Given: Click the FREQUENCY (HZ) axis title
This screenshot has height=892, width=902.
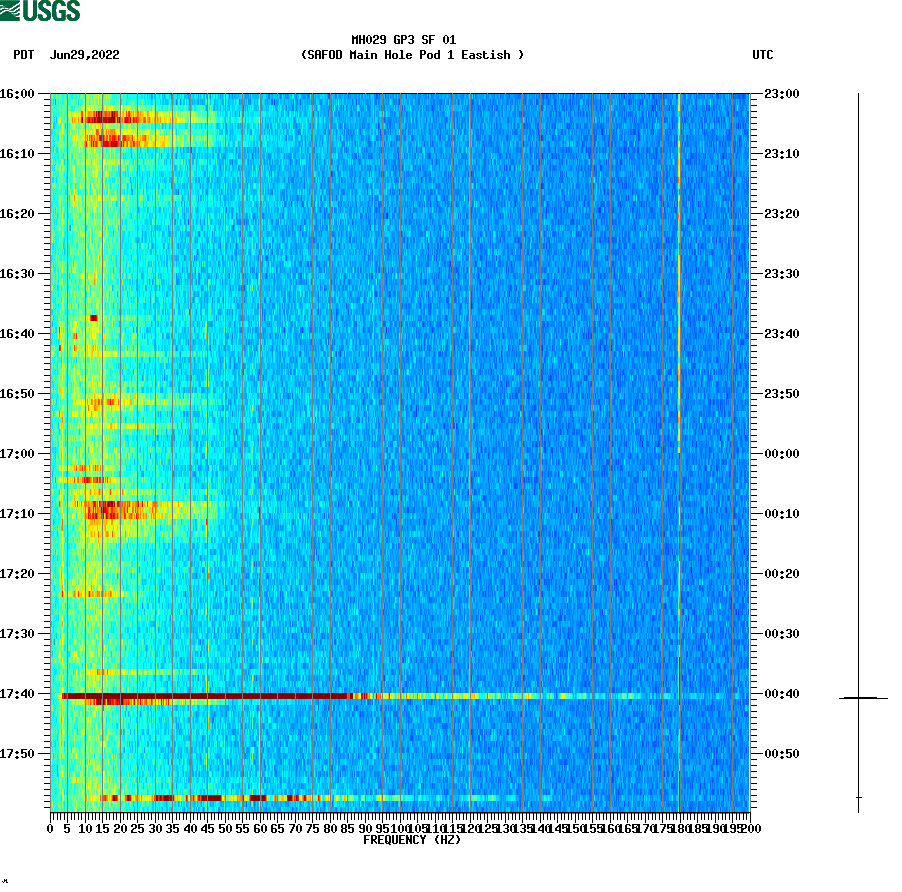Looking at the screenshot, I should [412, 841].
